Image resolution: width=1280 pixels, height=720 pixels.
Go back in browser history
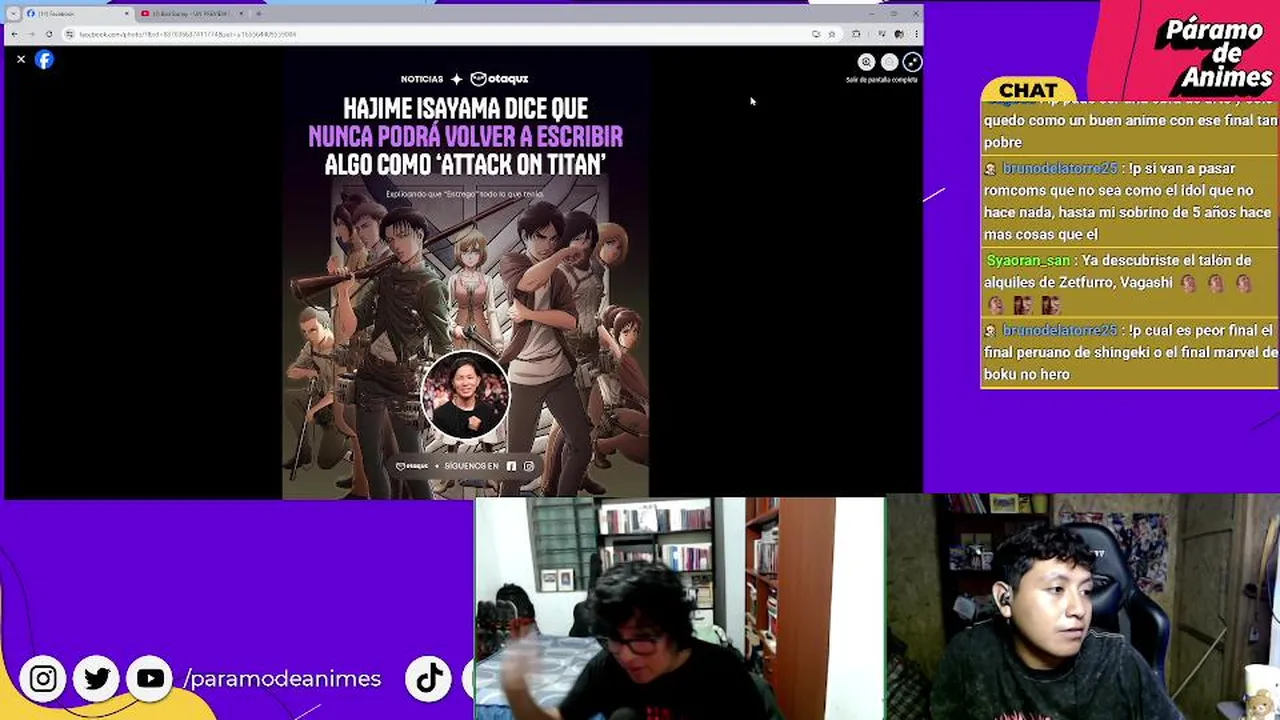click(14, 34)
